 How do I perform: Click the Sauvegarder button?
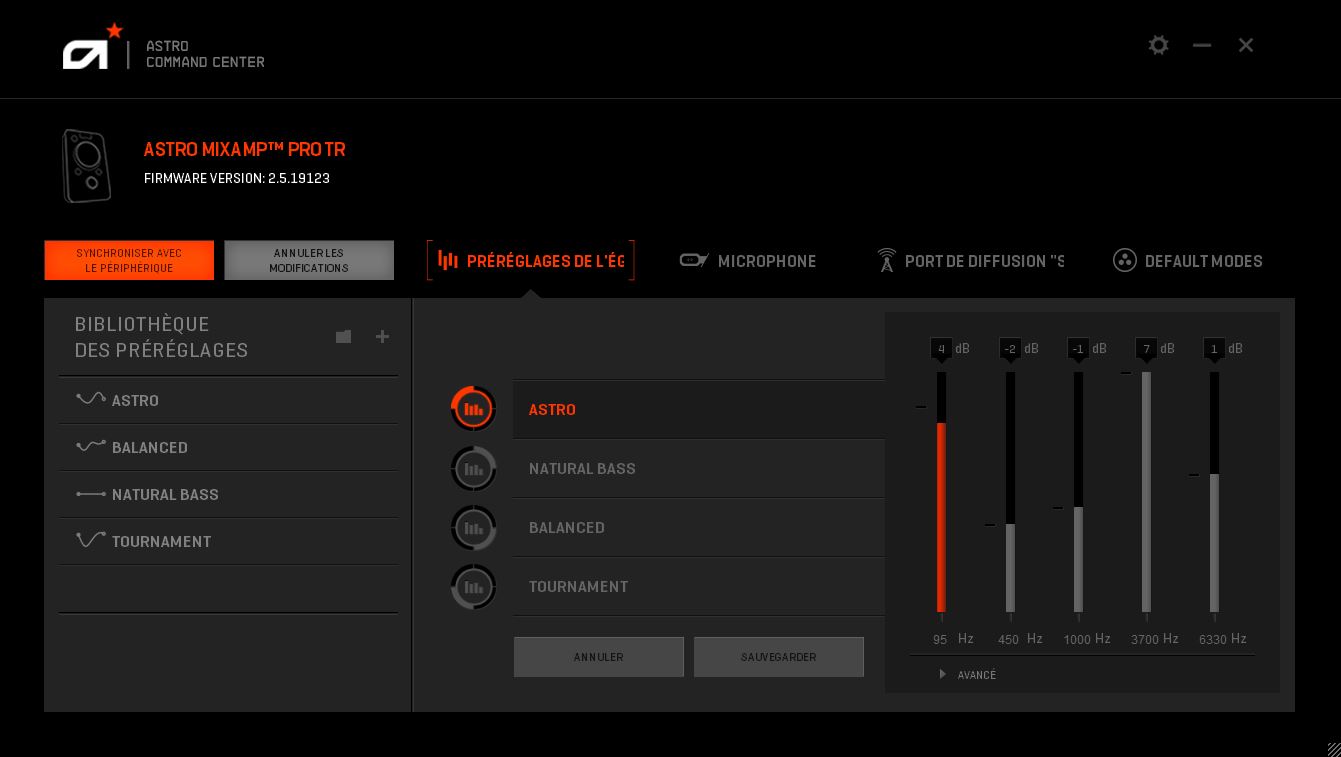pos(779,657)
